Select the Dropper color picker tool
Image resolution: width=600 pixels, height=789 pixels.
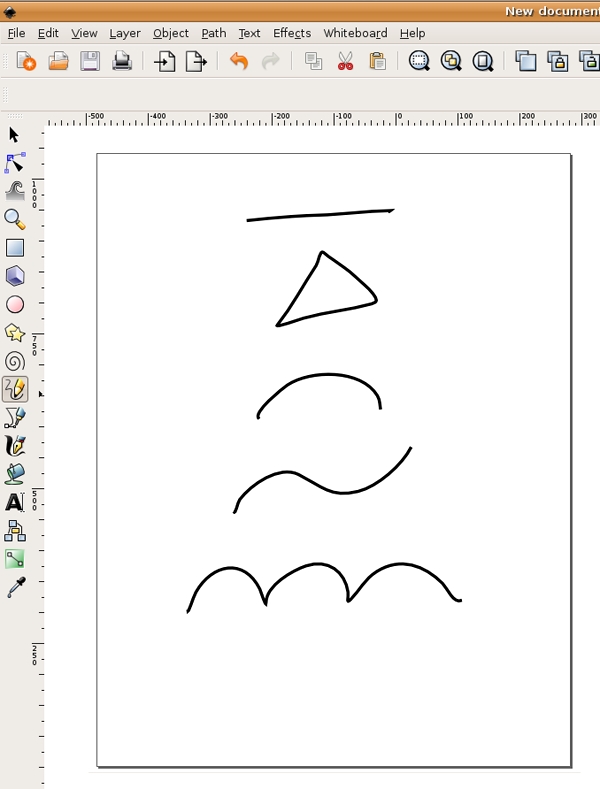[14, 588]
